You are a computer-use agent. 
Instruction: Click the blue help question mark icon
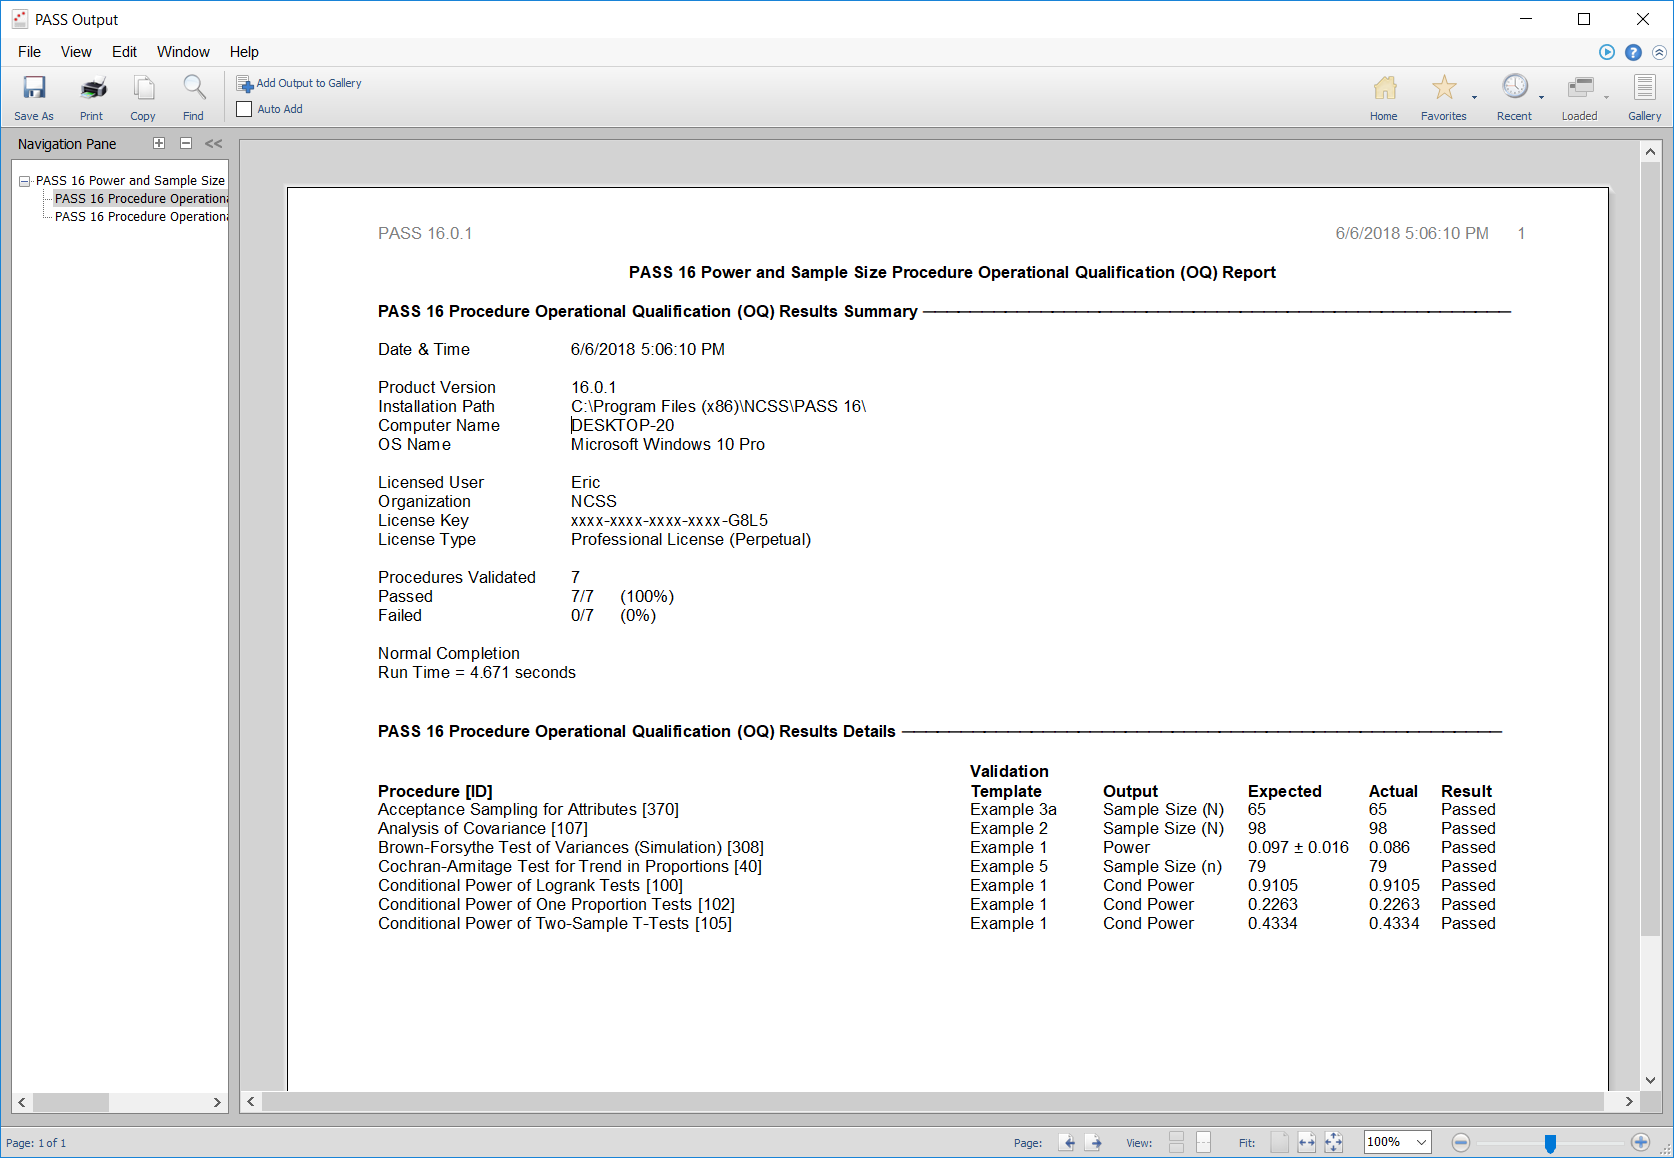pyautogui.click(x=1633, y=52)
